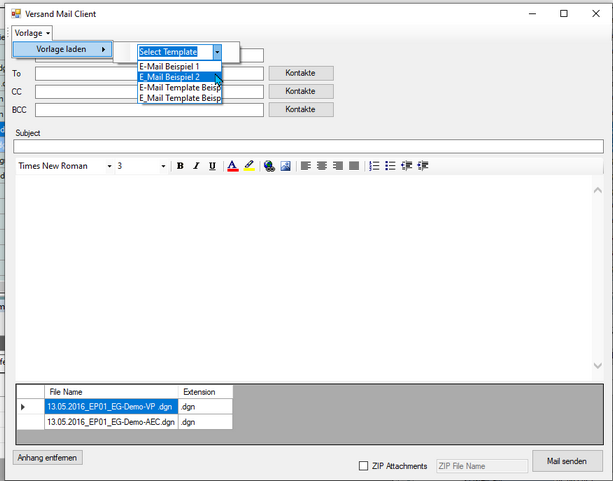Justify the text alignment
Image resolution: width=613 pixels, height=481 pixels.
tap(354, 166)
